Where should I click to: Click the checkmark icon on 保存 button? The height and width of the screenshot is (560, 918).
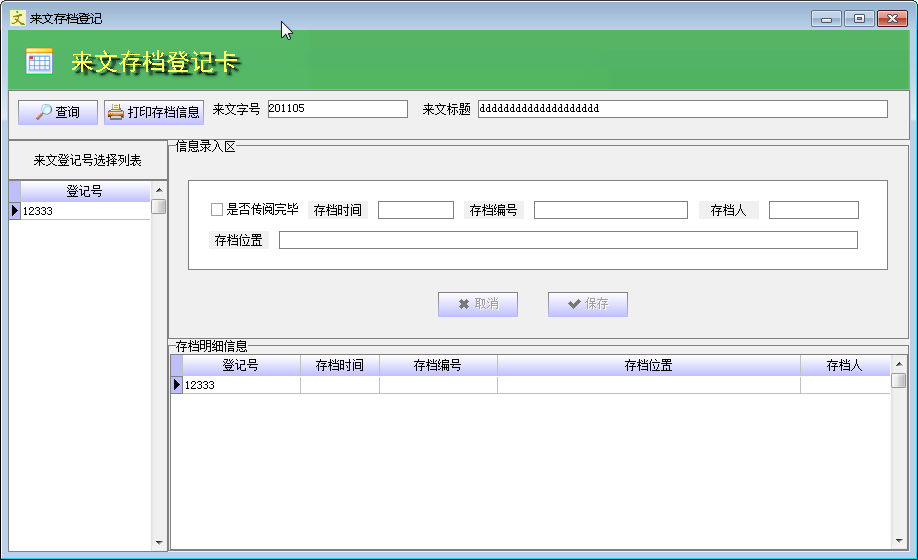(x=574, y=304)
